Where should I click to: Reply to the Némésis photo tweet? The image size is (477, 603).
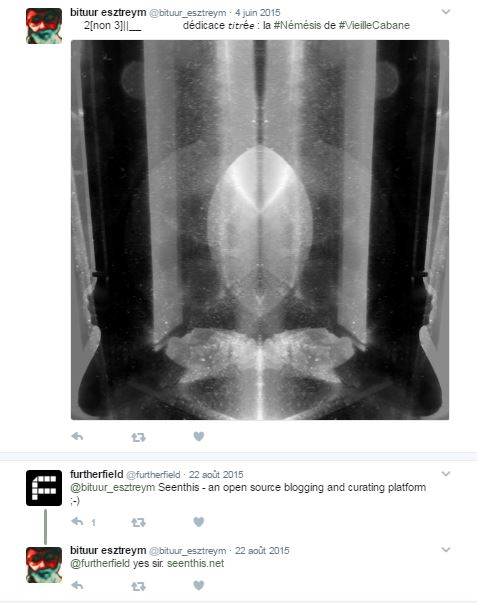[77, 436]
